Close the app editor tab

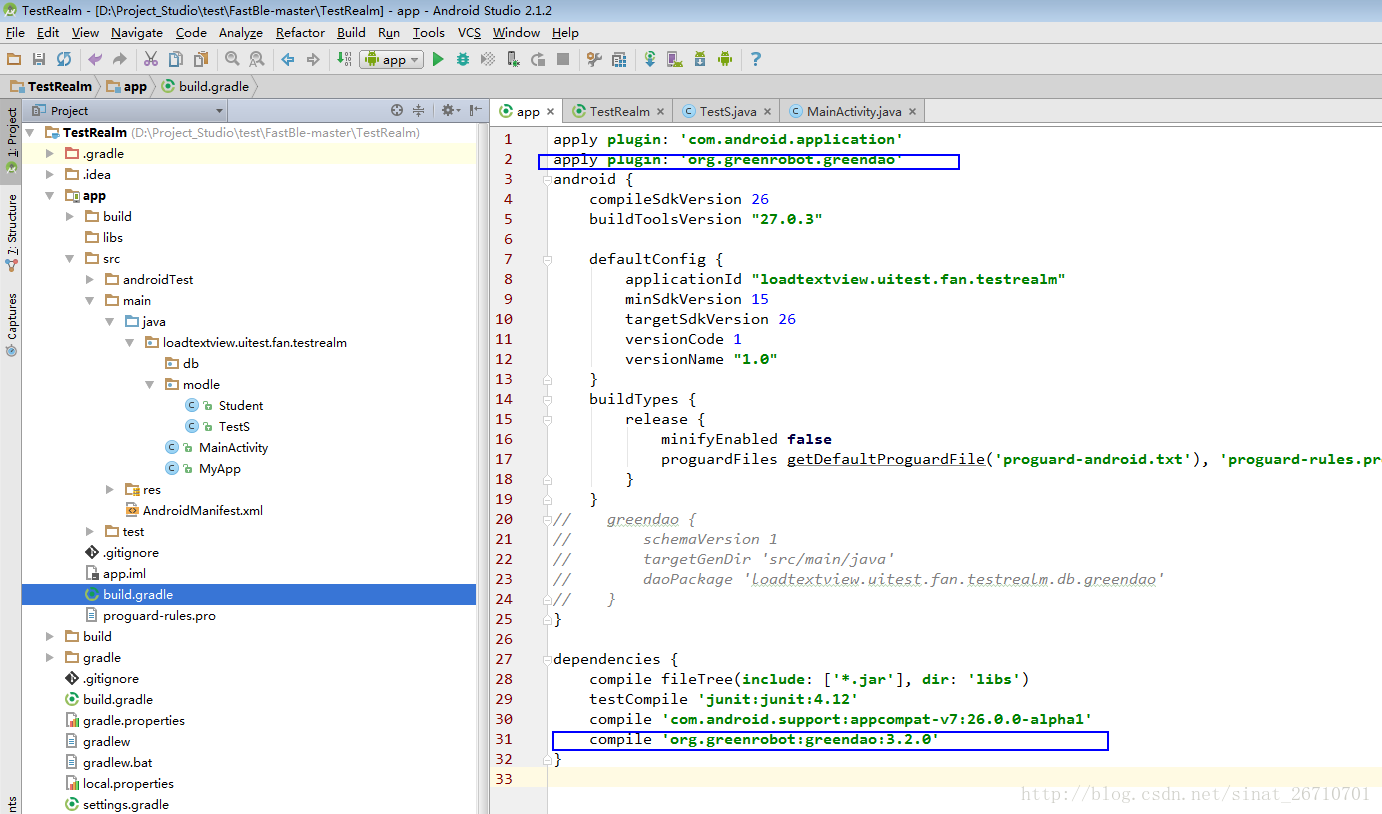(550, 112)
